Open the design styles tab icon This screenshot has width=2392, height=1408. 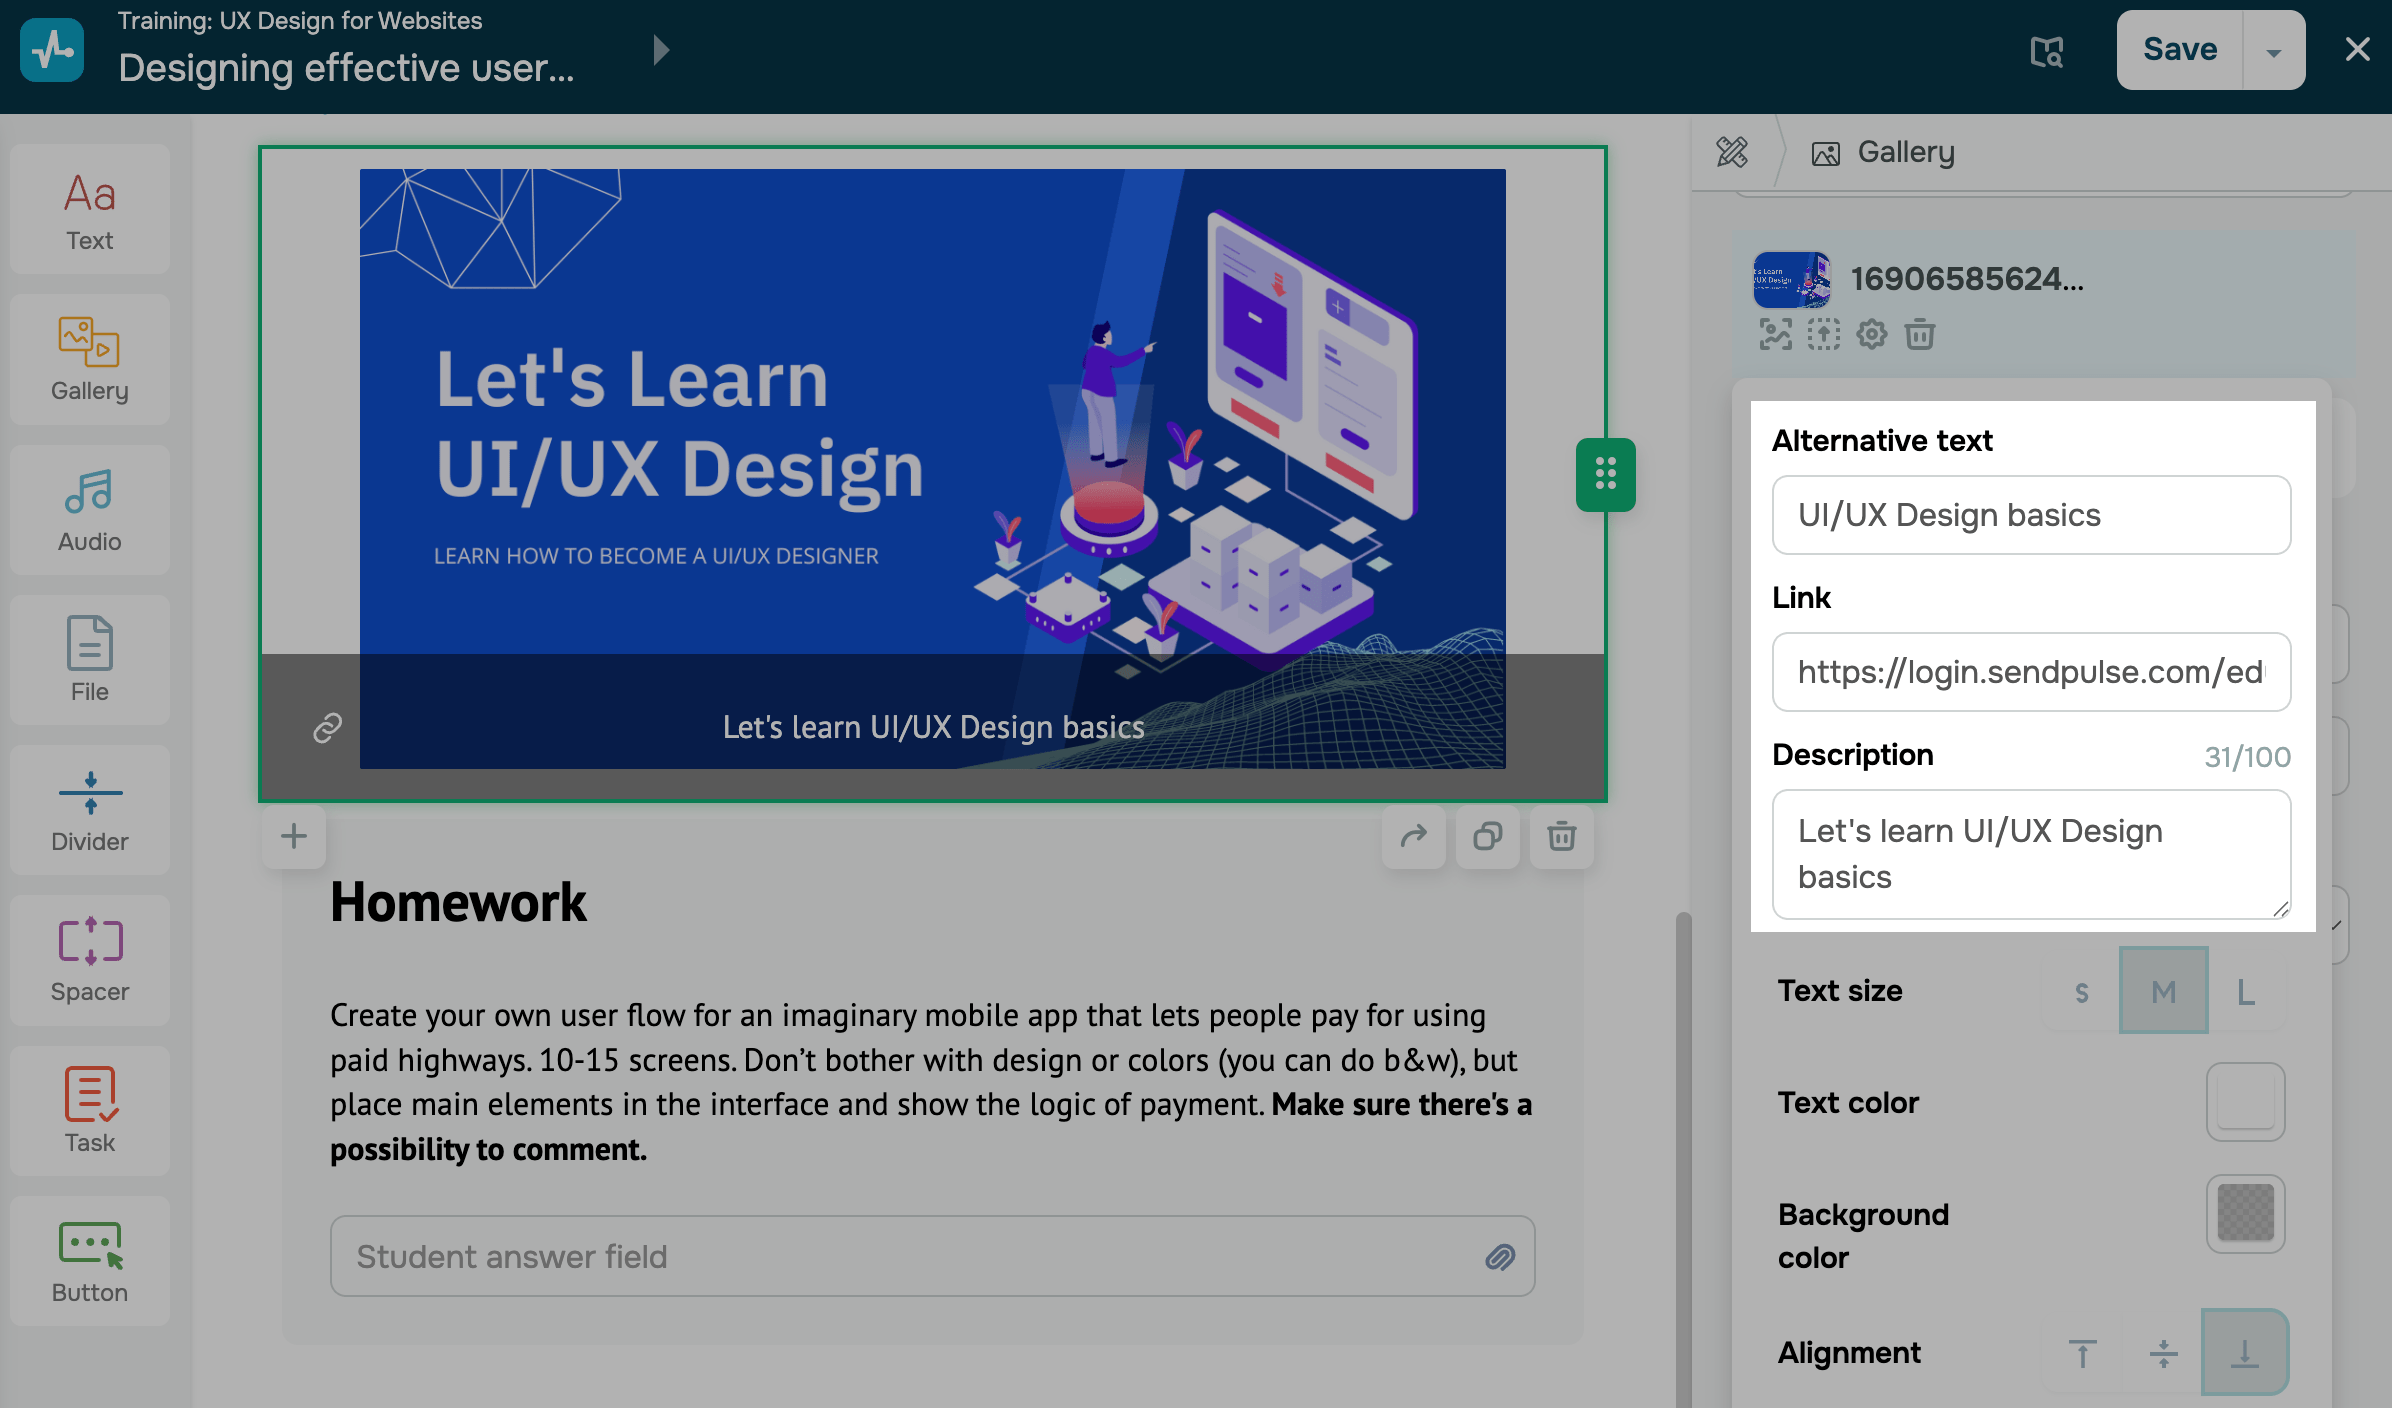click(x=1732, y=152)
